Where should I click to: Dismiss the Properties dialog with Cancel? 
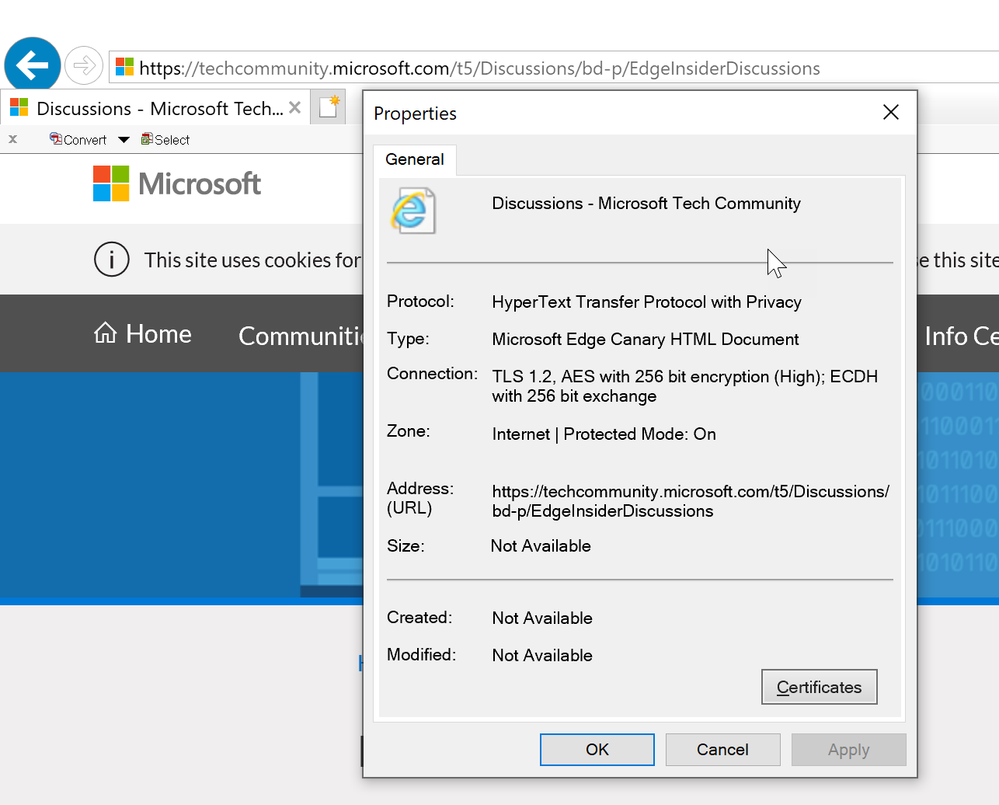pos(722,749)
